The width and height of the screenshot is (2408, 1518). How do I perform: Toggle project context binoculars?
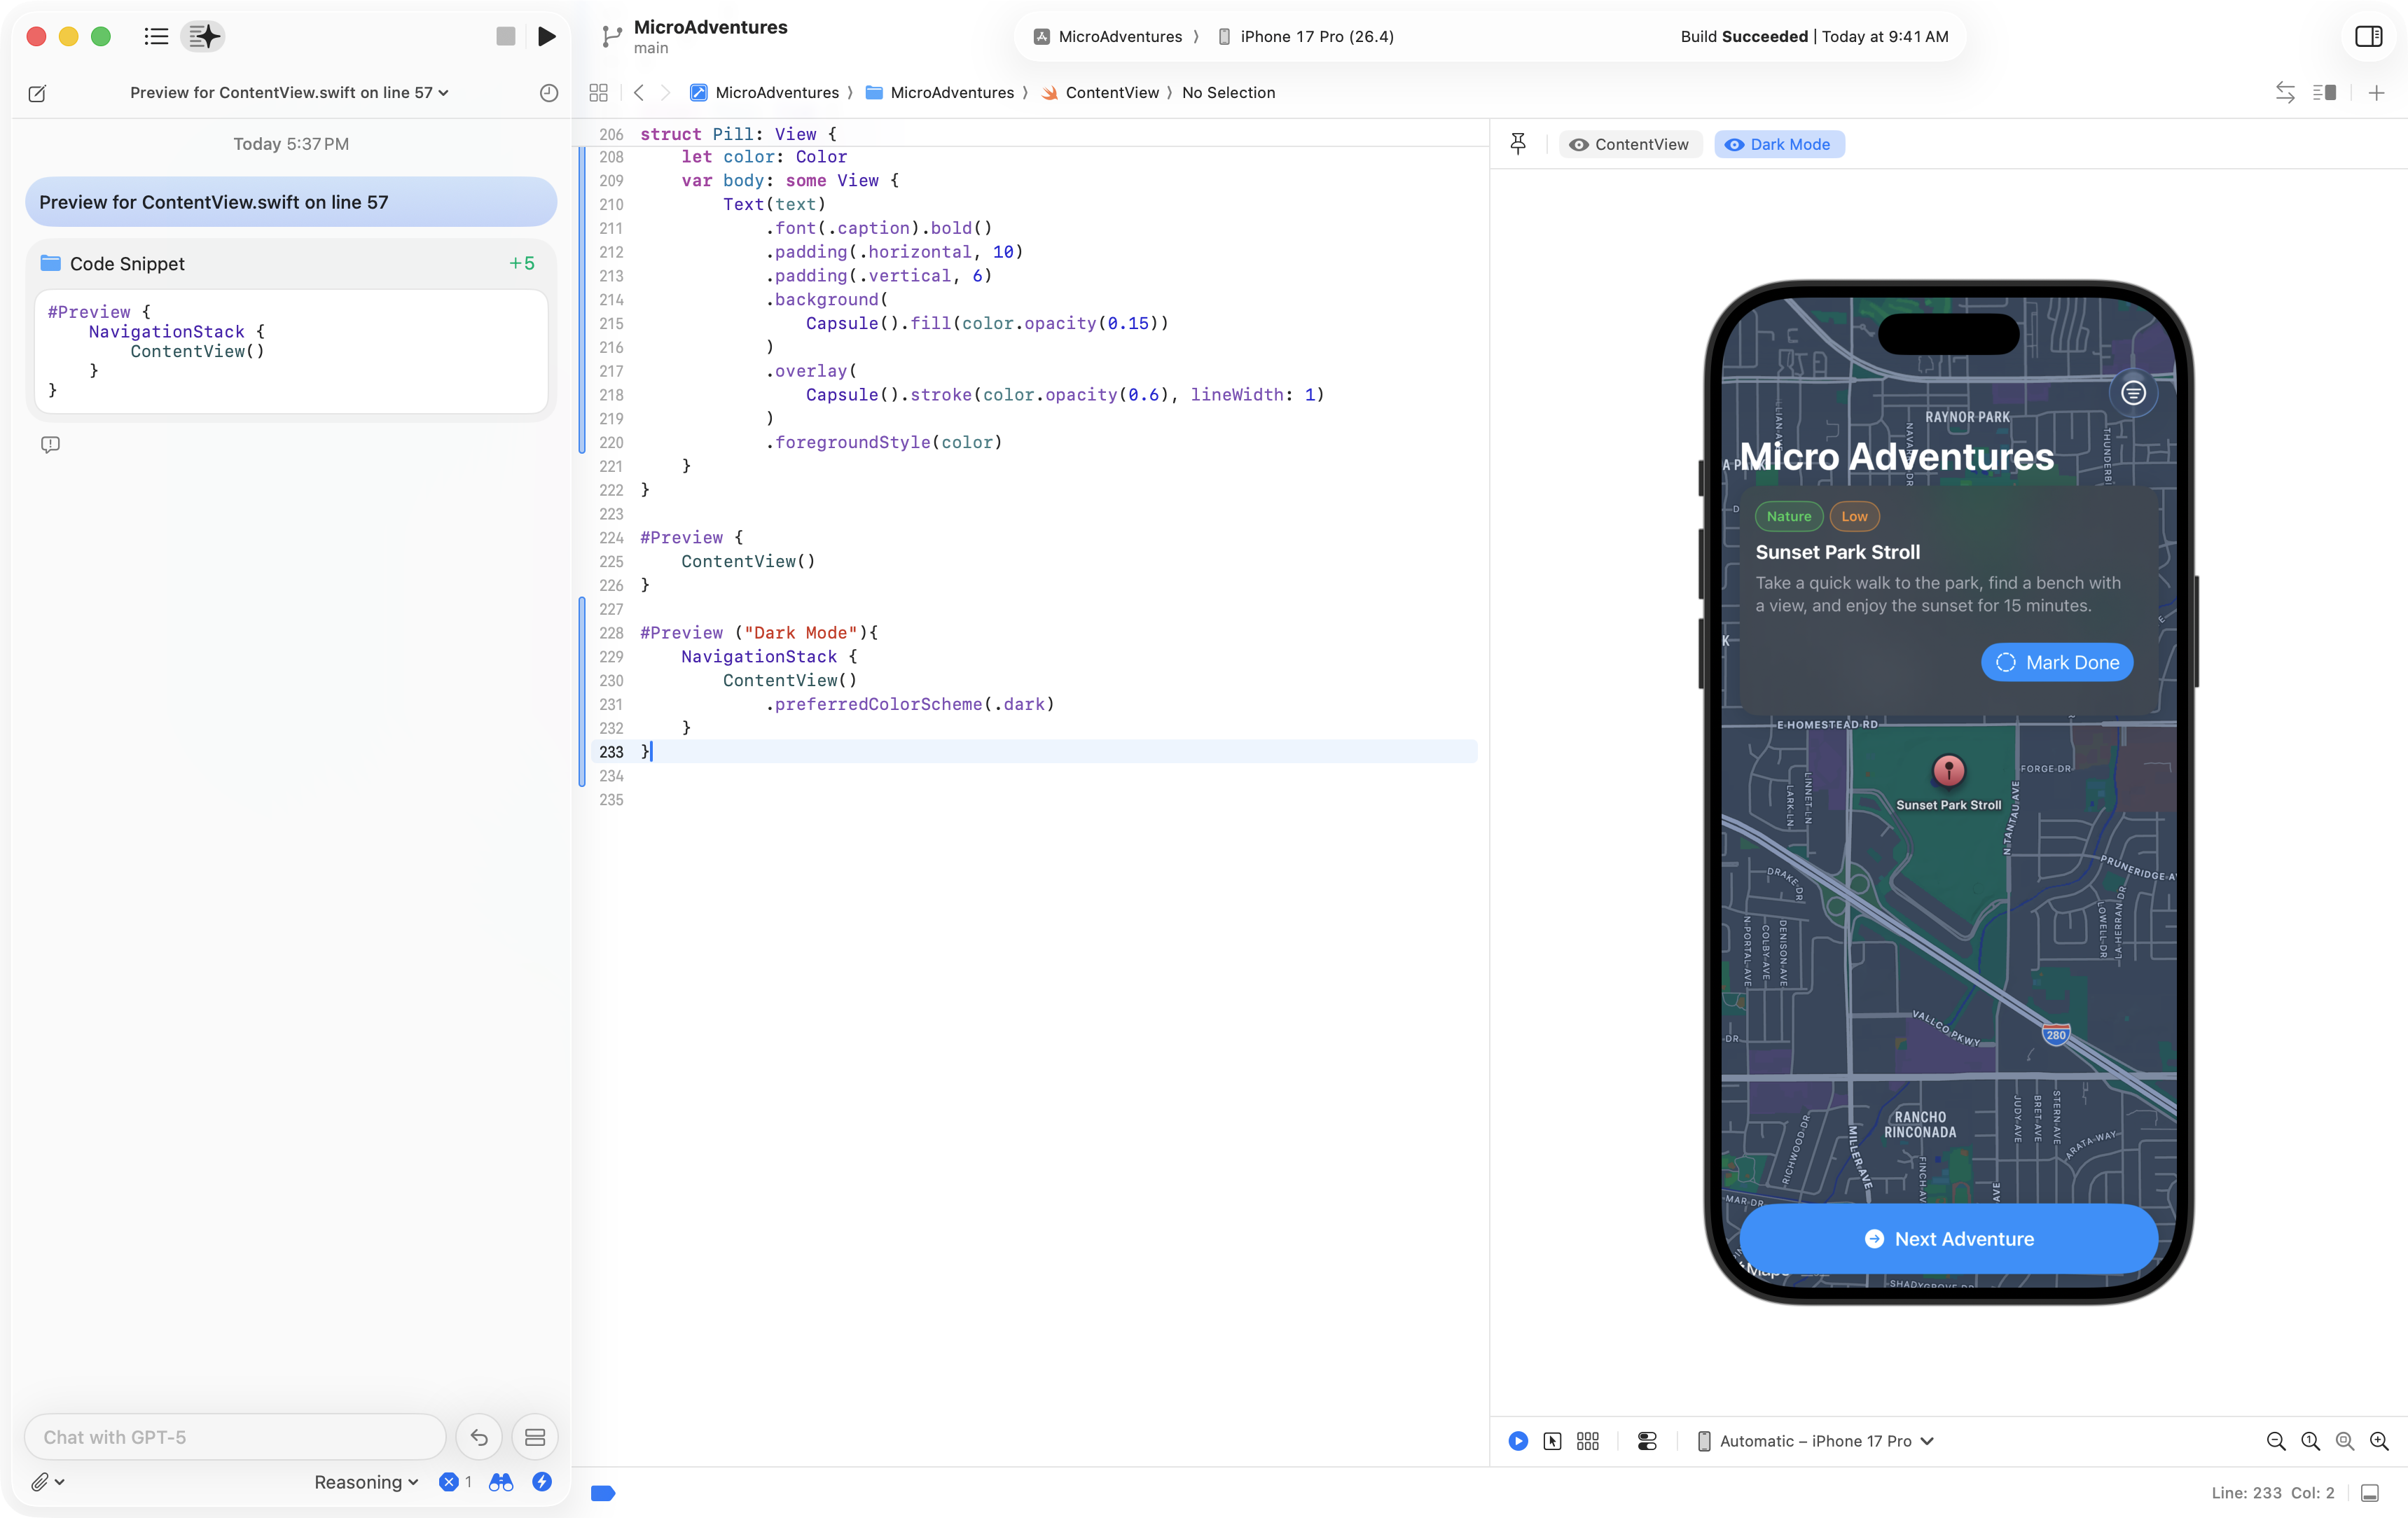tap(501, 1482)
